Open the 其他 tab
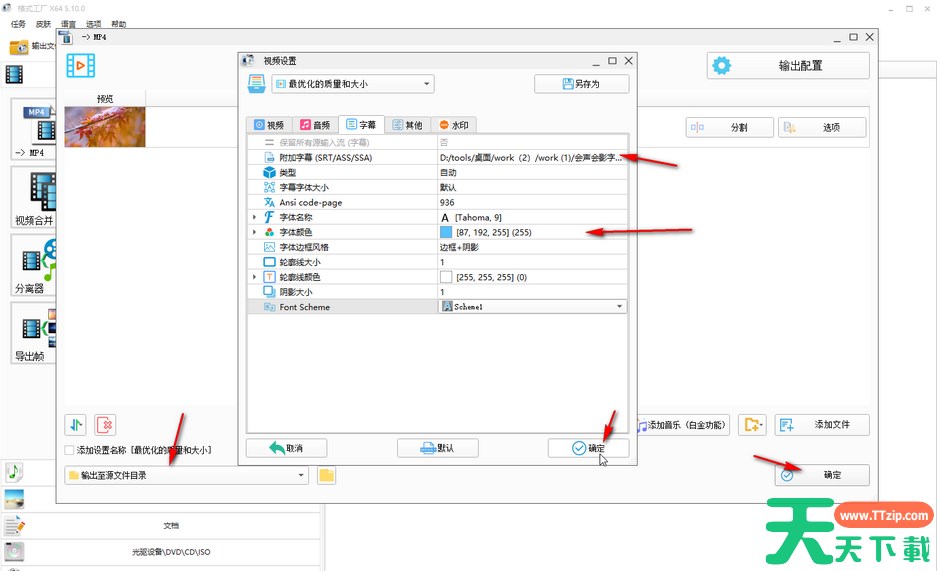Viewport: 938px width, 571px height. pyautogui.click(x=407, y=125)
